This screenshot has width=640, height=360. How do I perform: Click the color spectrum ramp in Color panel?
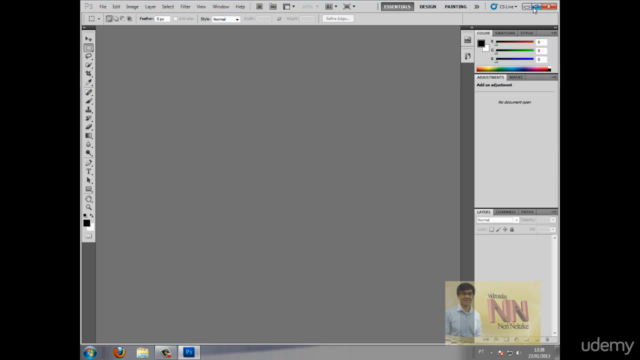click(514, 69)
